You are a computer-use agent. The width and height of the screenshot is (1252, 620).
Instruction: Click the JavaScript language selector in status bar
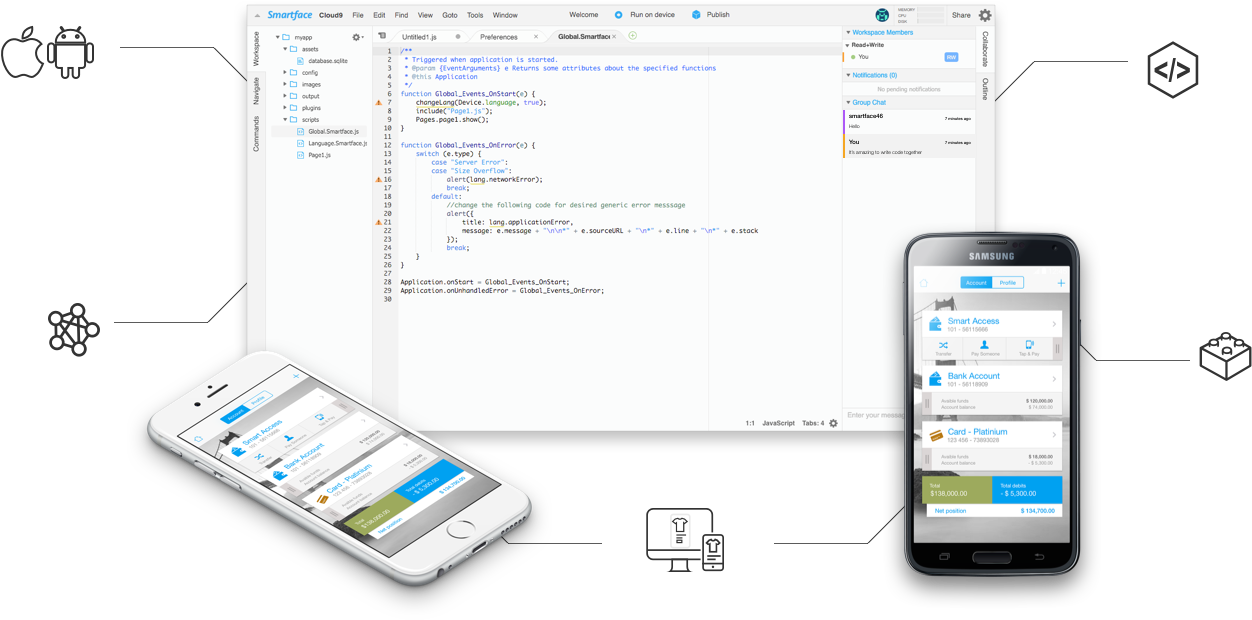(x=779, y=423)
